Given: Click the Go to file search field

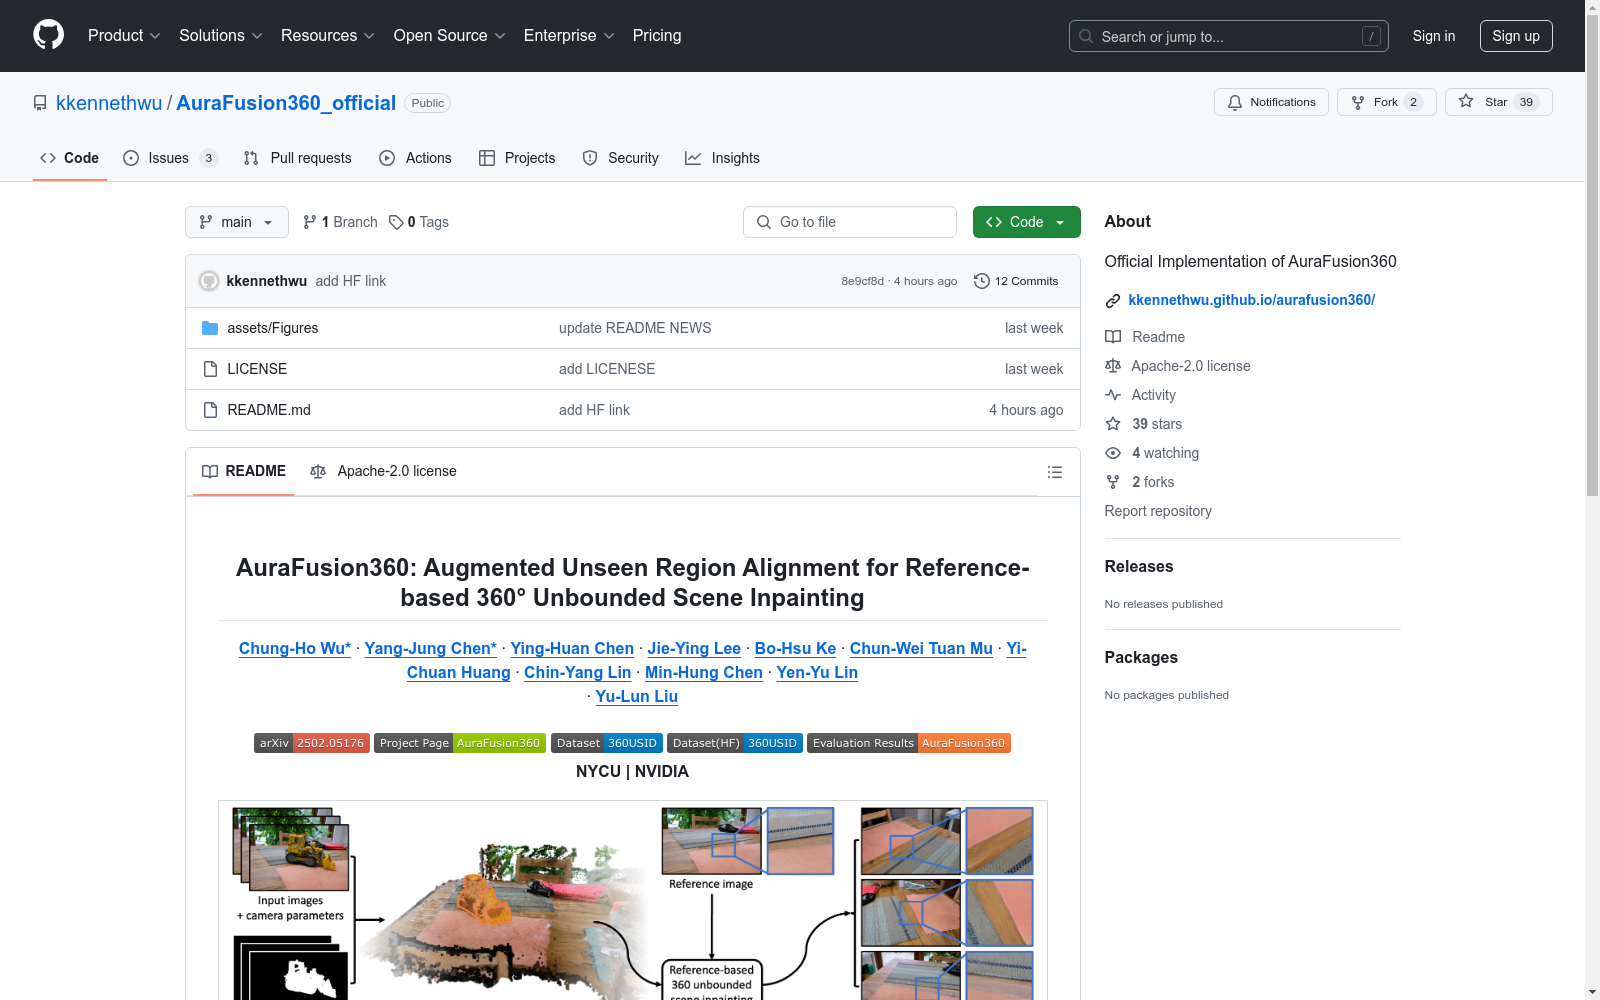Looking at the screenshot, I should point(850,222).
